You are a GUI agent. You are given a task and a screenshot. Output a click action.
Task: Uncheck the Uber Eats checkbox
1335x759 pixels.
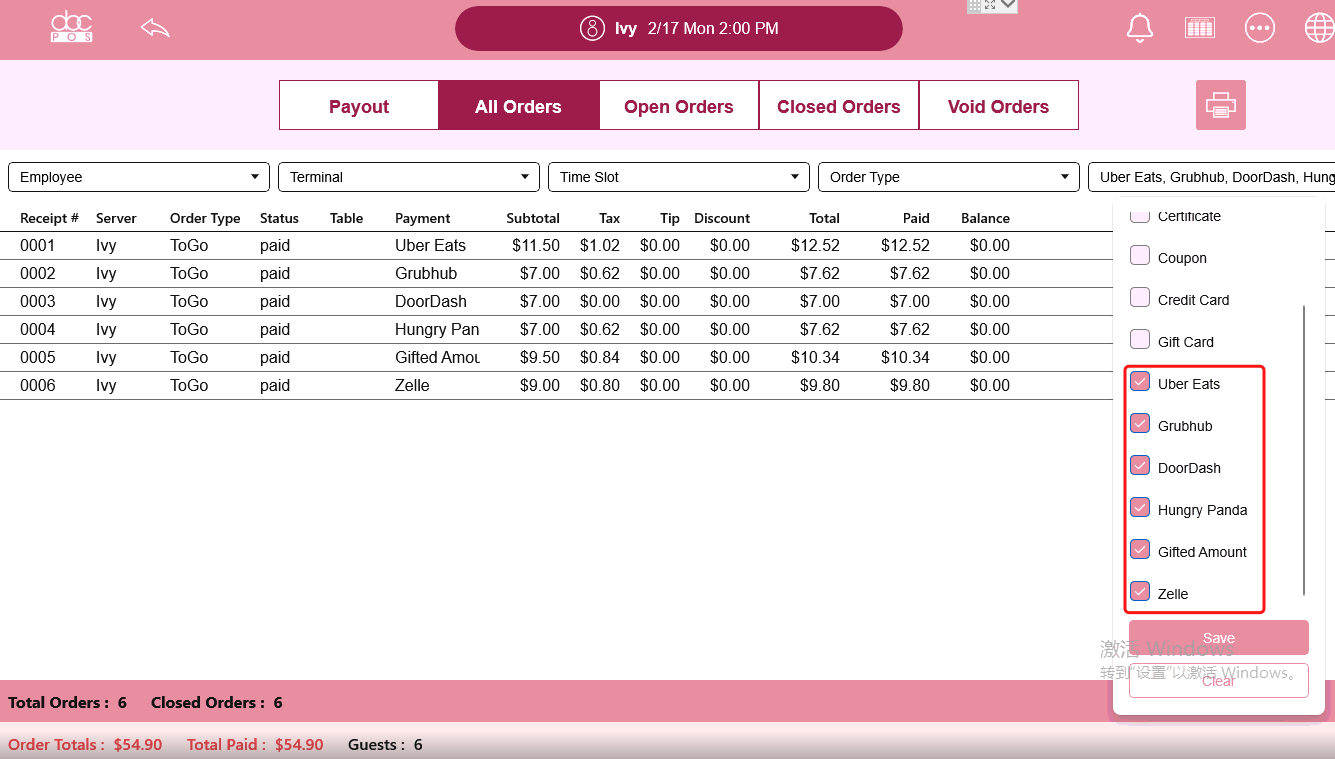pyautogui.click(x=1140, y=381)
